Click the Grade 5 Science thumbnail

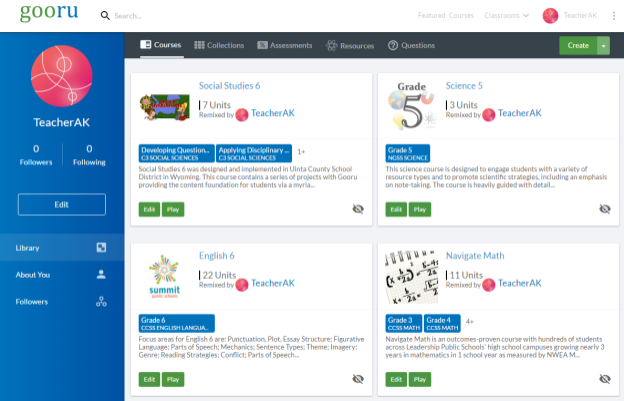tap(411, 106)
